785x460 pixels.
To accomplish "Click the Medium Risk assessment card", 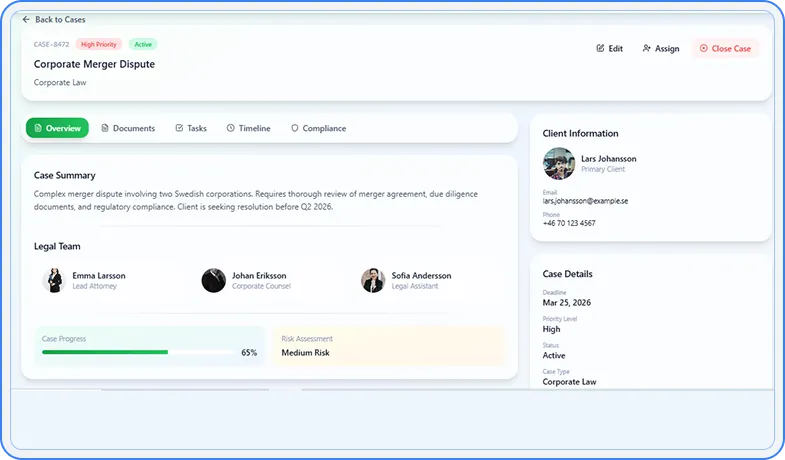I will click(387, 346).
